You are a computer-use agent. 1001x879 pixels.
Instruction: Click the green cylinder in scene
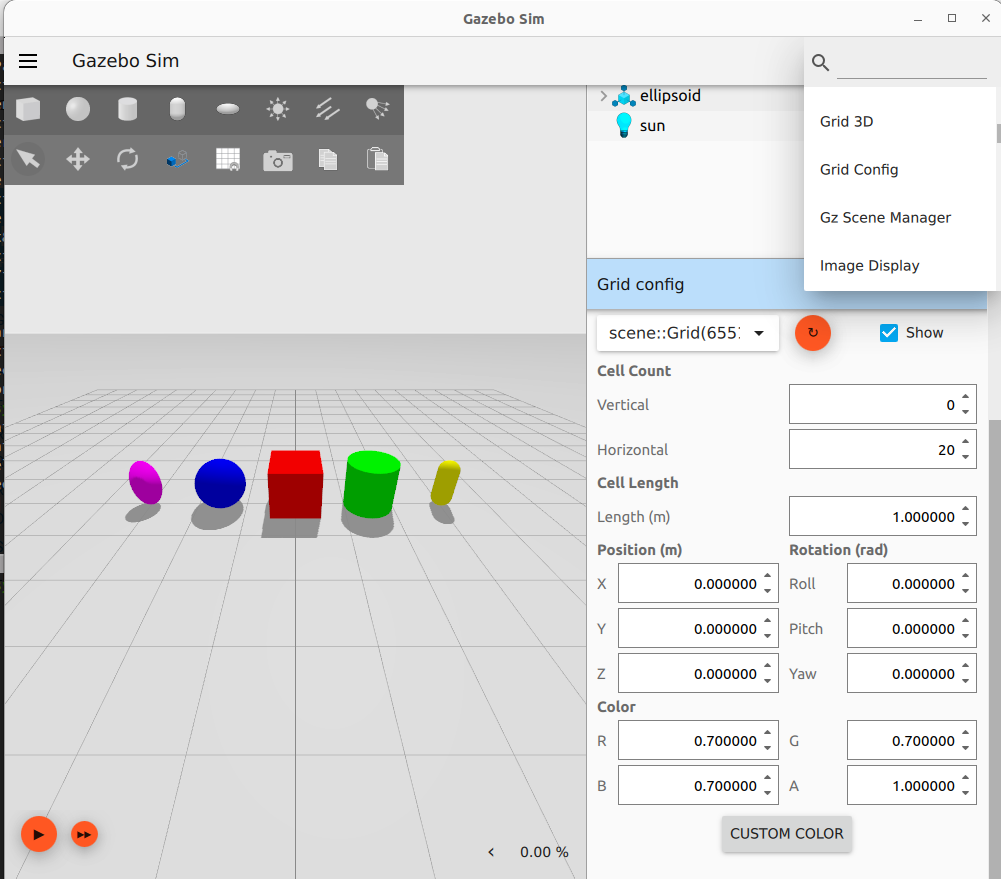point(372,483)
